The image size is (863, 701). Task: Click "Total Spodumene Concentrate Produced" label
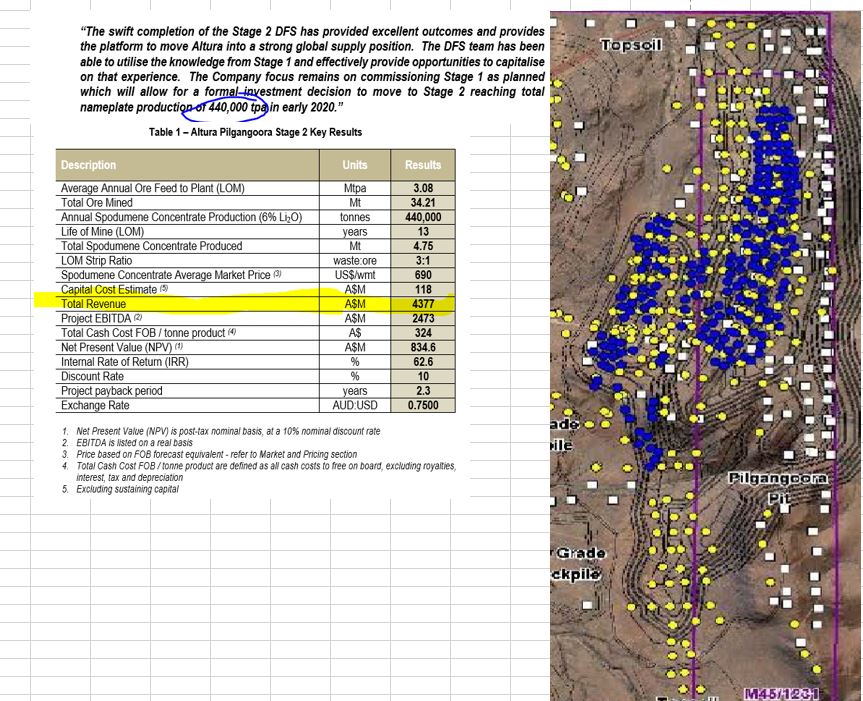[x=151, y=246]
